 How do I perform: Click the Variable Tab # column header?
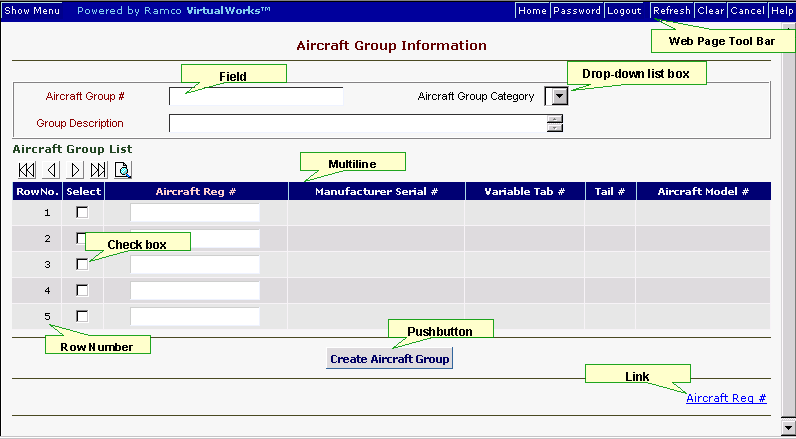click(525, 191)
